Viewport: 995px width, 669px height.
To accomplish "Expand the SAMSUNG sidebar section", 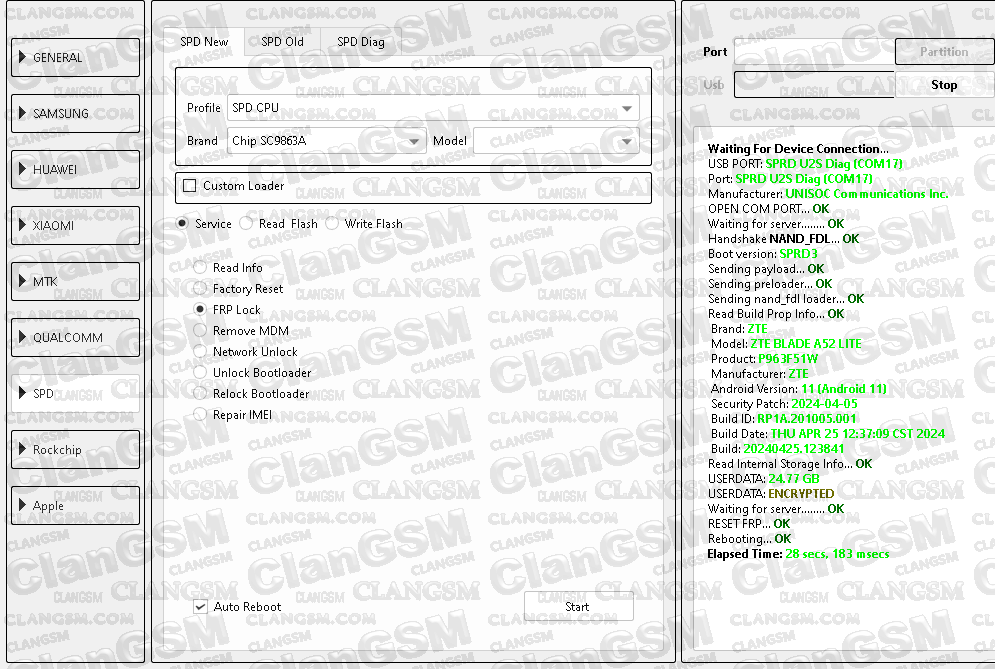I will pos(75,114).
